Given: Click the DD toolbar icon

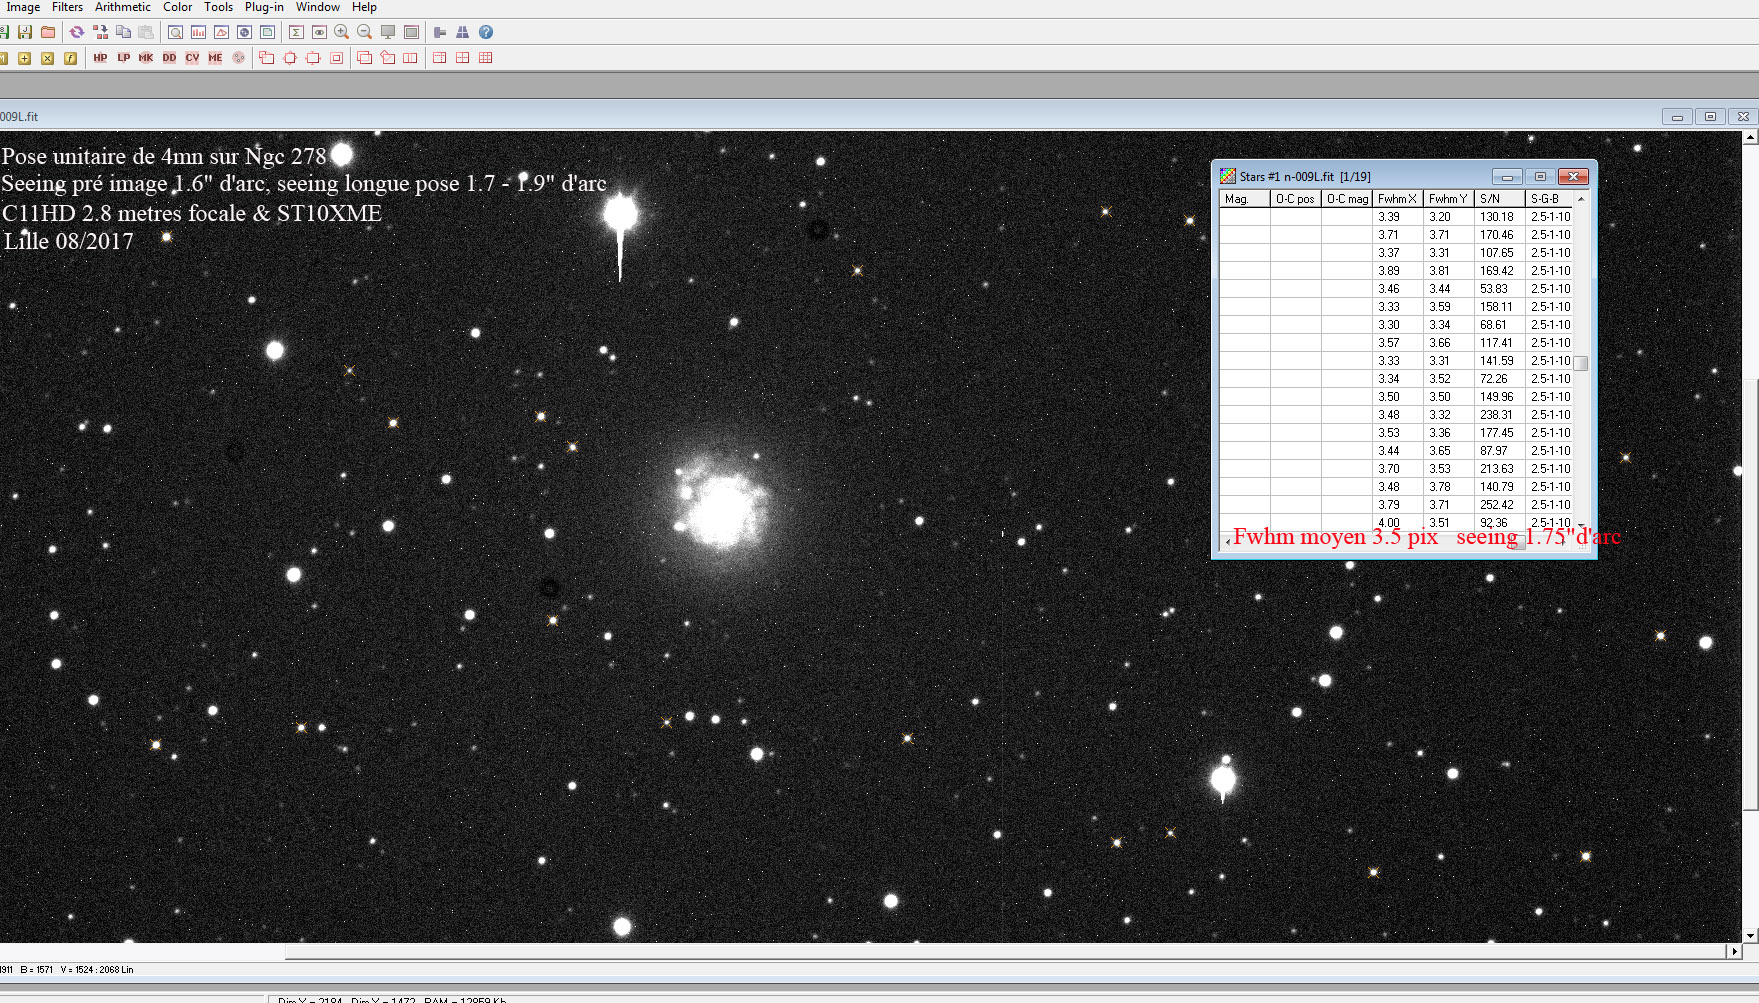Looking at the screenshot, I should 169,58.
